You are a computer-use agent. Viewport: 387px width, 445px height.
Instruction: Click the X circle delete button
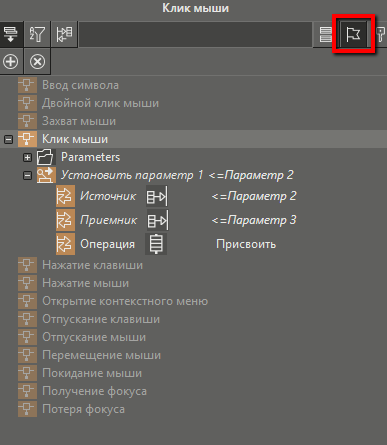pos(37,62)
